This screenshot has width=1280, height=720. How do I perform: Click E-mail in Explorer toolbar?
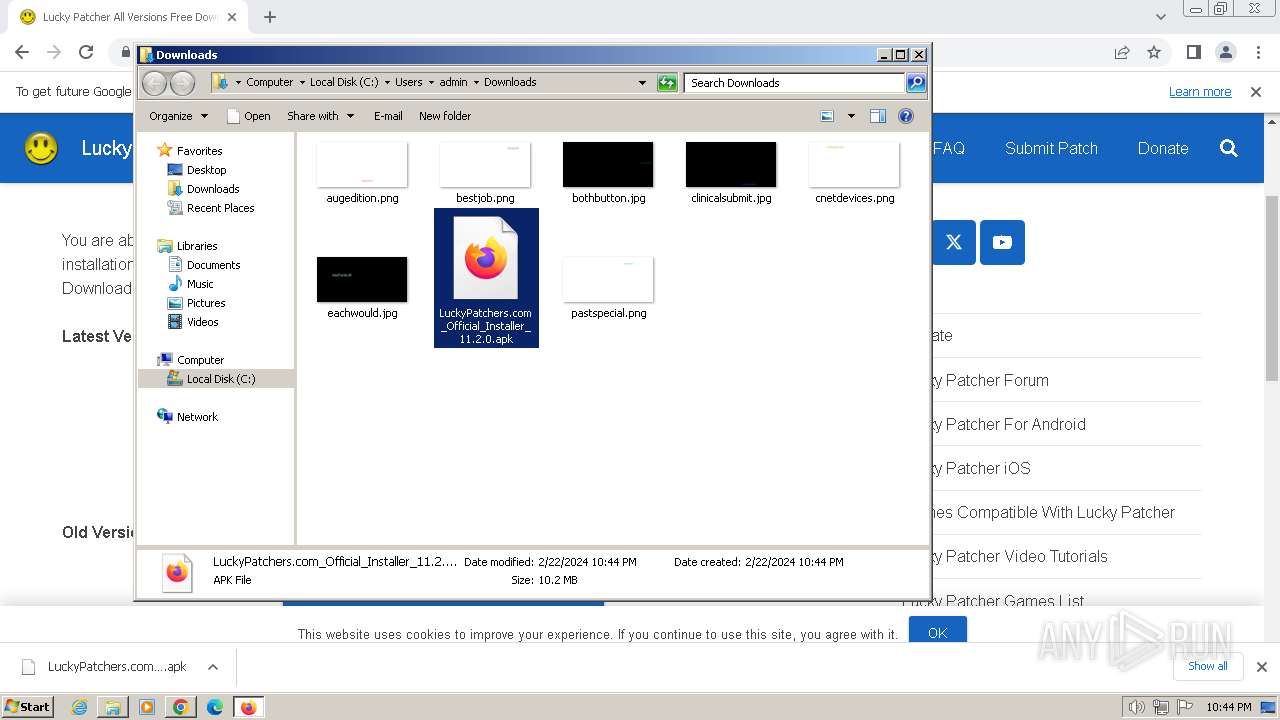(x=388, y=116)
